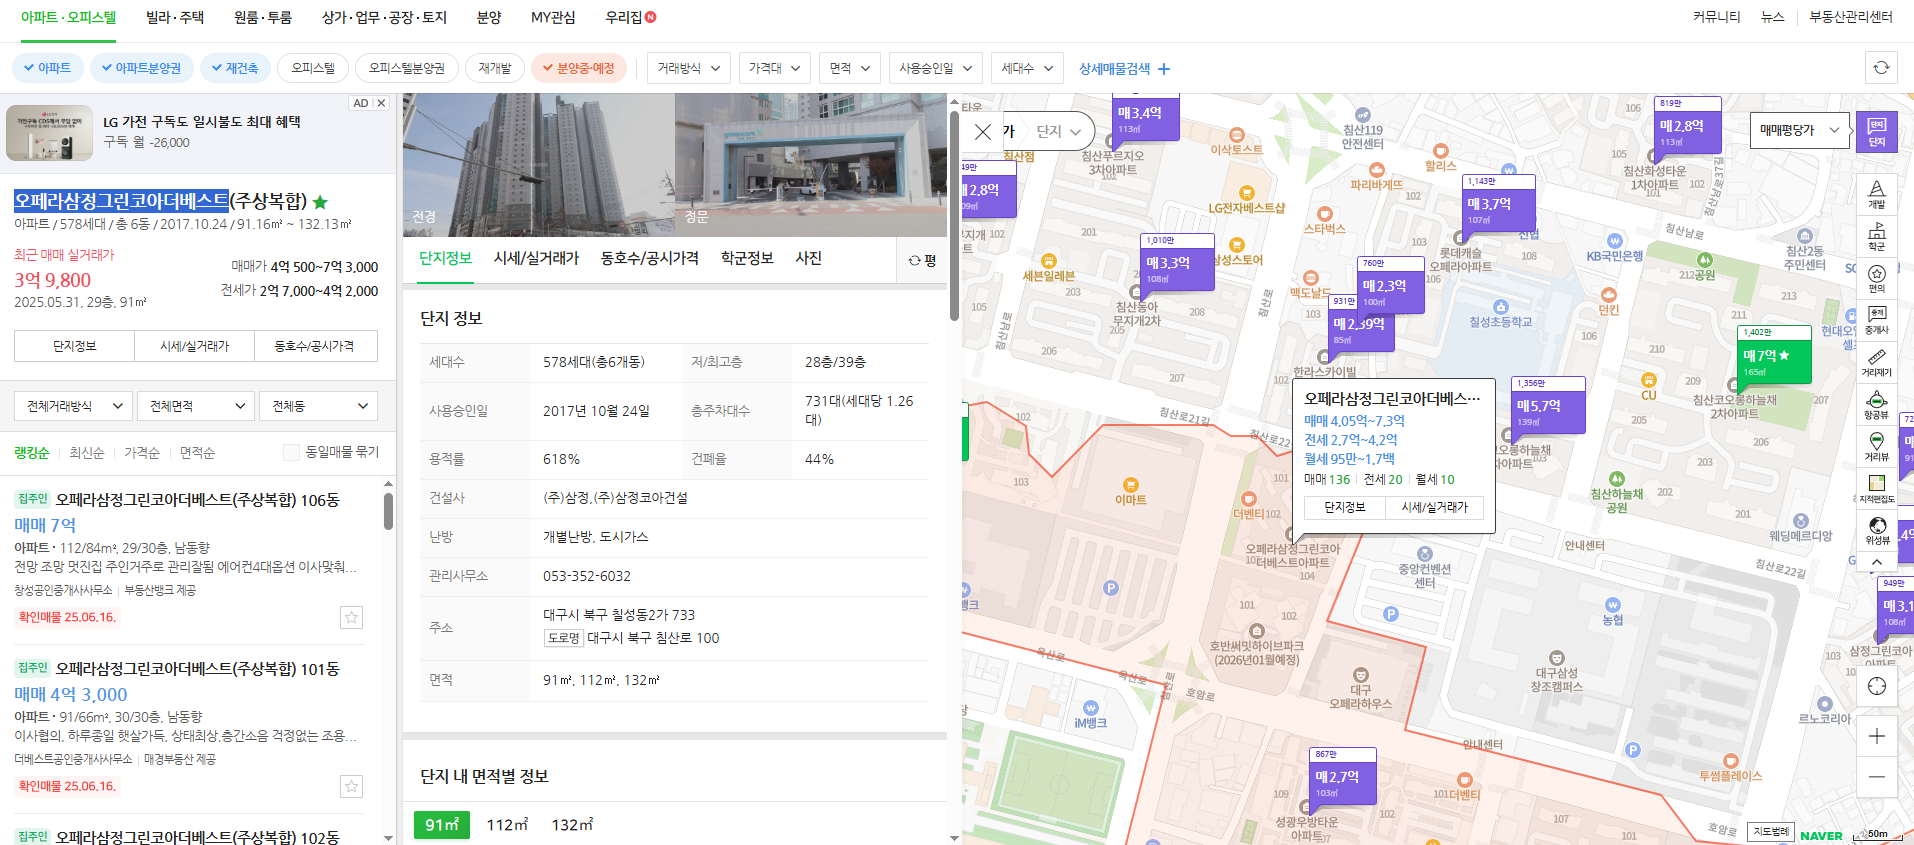The width and height of the screenshot is (1914, 845).
Task: Open the 전체거래방식 dropdown
Action: 74,406
